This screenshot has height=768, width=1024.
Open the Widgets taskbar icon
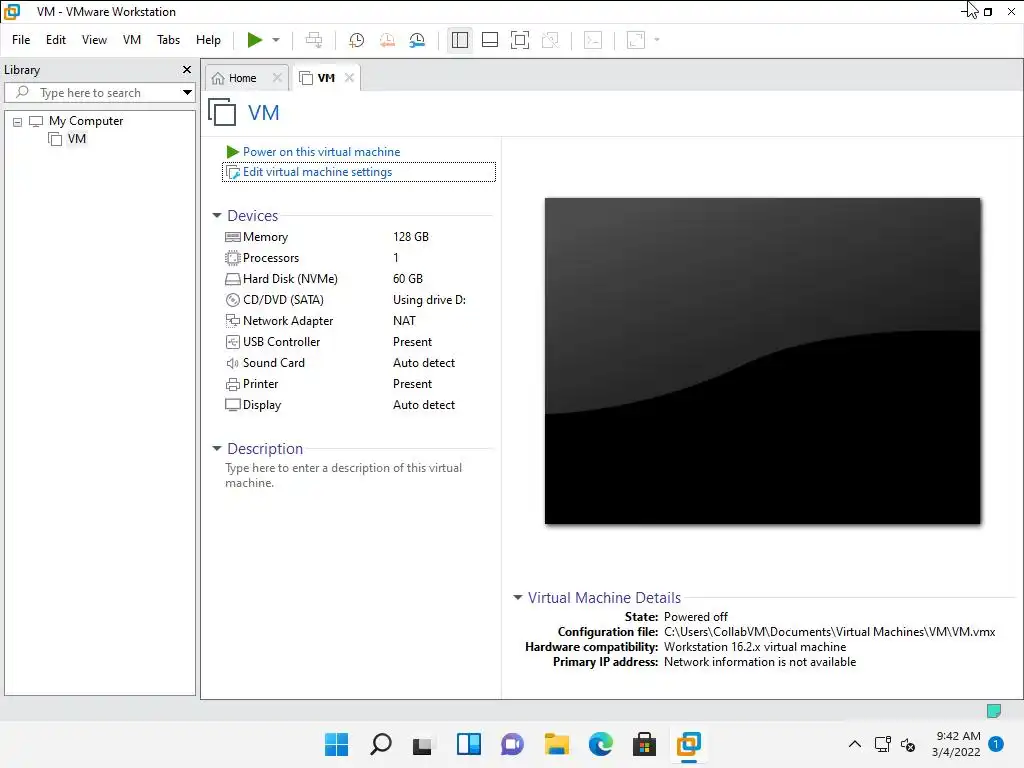469,744
